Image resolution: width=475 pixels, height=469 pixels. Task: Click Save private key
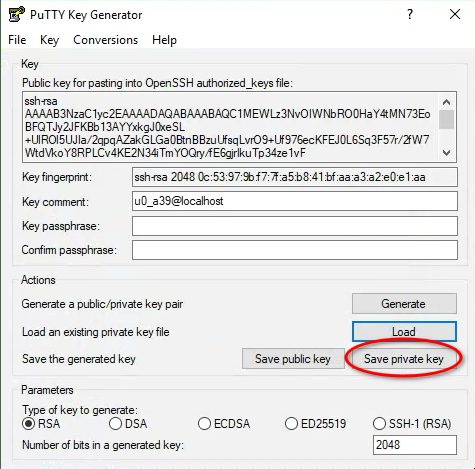[x=404, y=359]
